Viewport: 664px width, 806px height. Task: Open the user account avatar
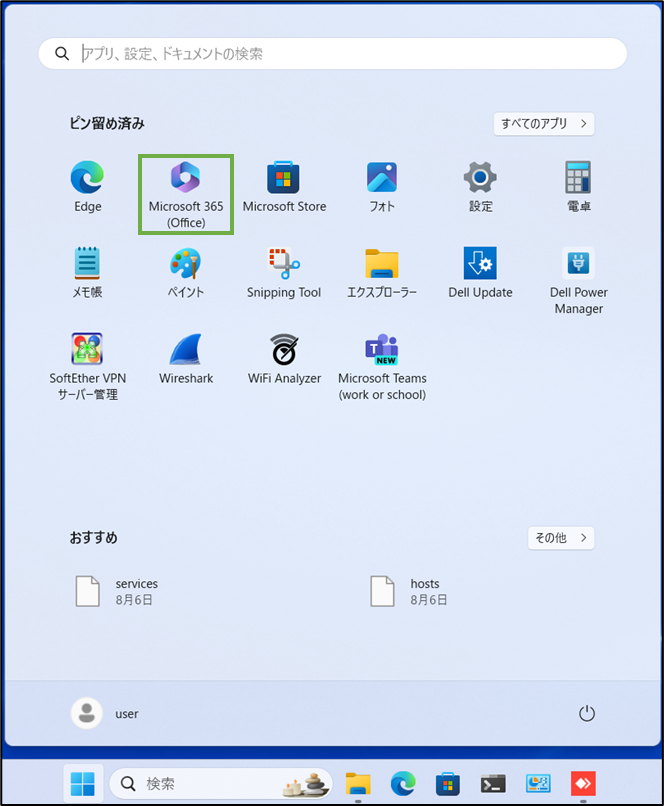(86, 713)
